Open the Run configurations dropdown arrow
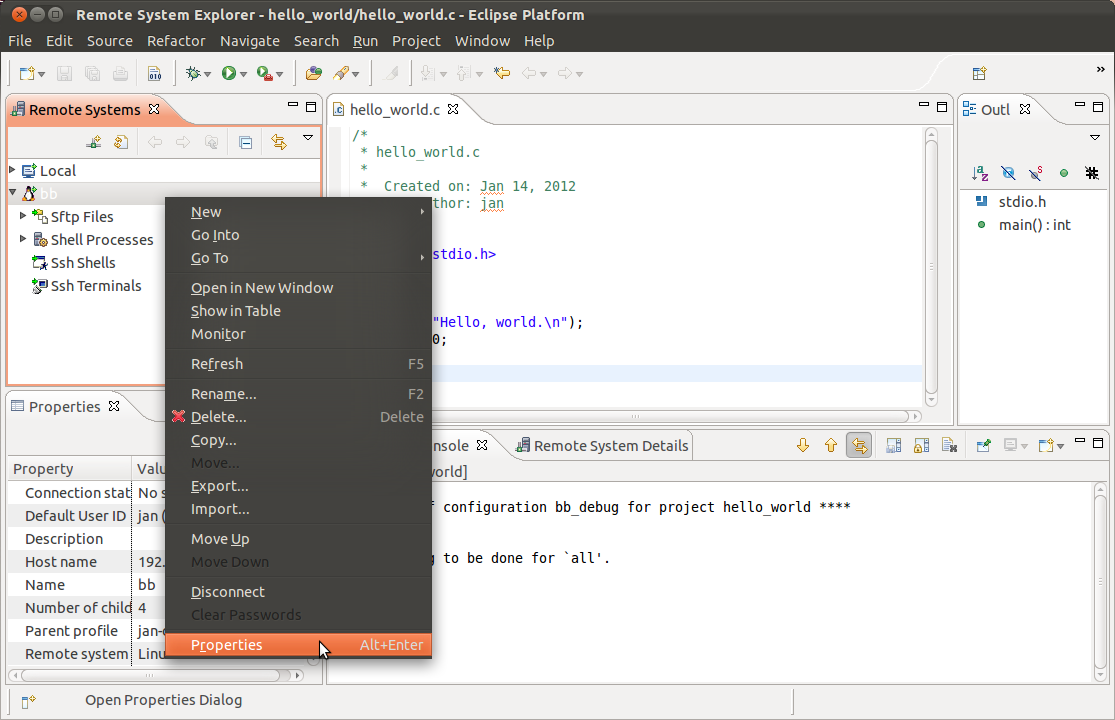 [x=243, y=74]
